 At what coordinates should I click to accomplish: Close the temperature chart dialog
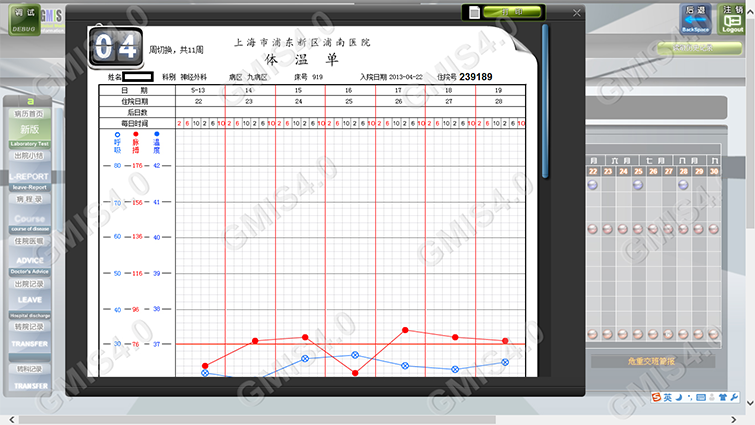pos(577,13)
